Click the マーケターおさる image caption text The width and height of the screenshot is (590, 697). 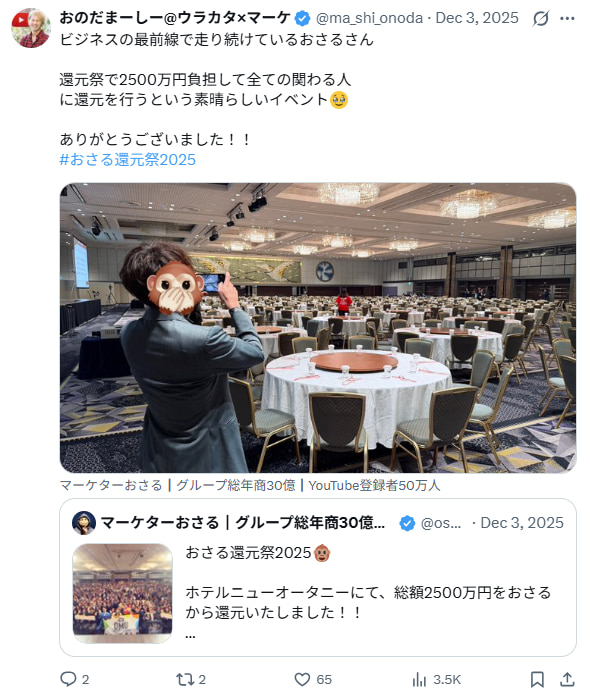pyautogui.click(x=250, y=485)
